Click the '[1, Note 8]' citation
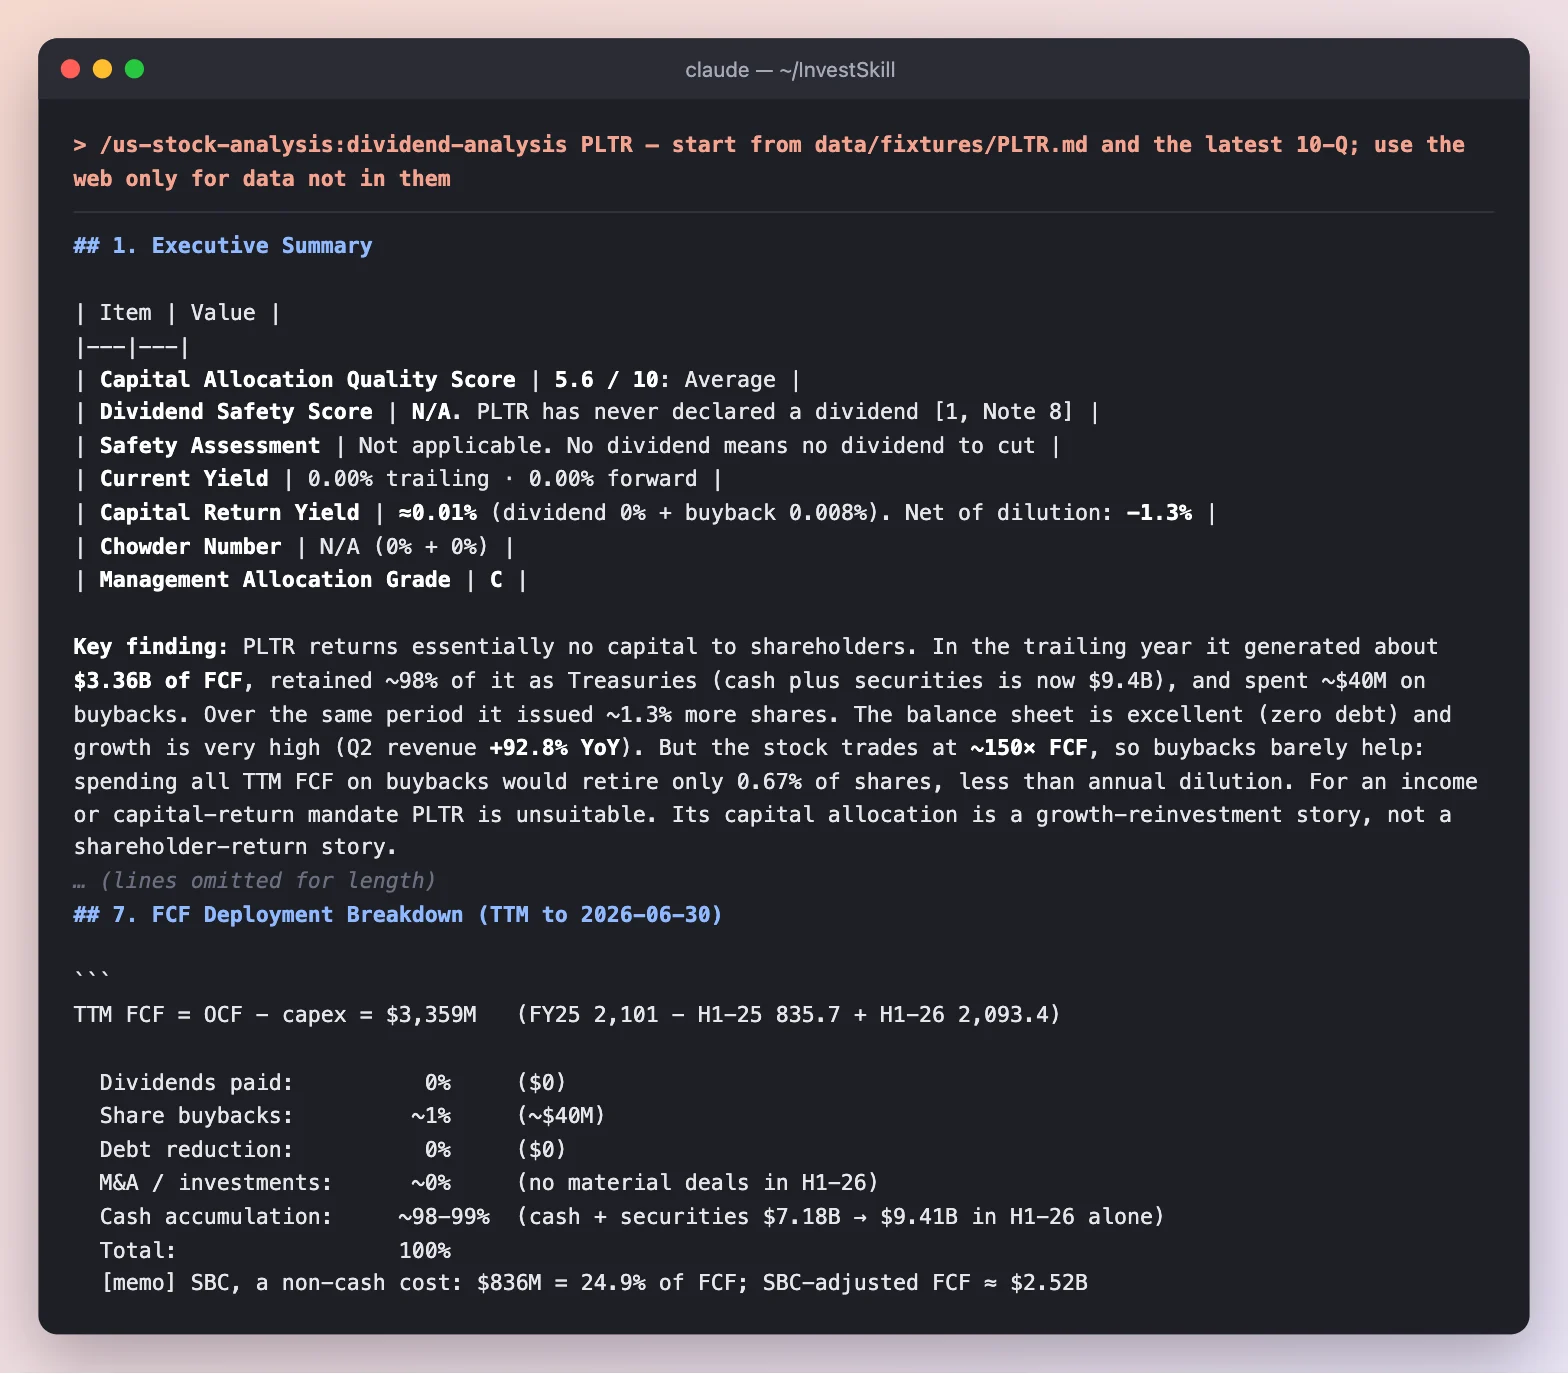The width and height of the screenshot is (1568, 1374). [x=1003, y=412]
